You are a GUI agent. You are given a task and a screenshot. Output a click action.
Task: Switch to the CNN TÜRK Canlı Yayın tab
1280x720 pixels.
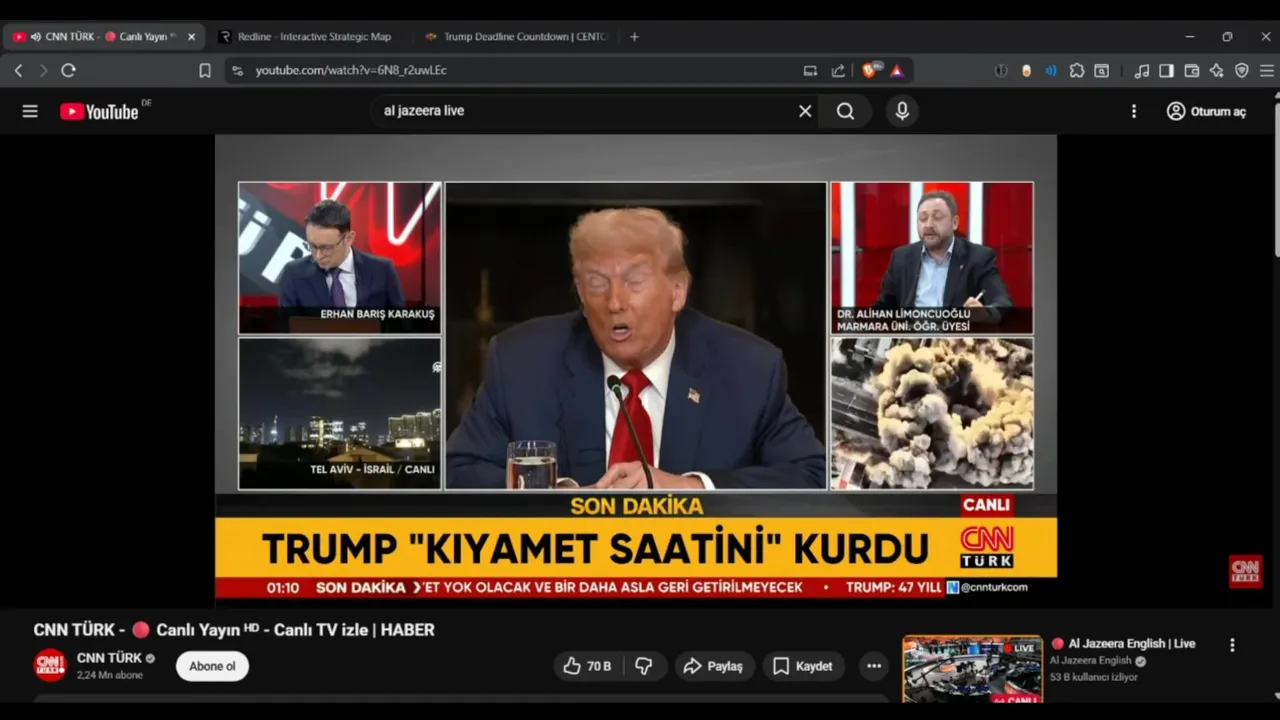[x=103, y=36]
